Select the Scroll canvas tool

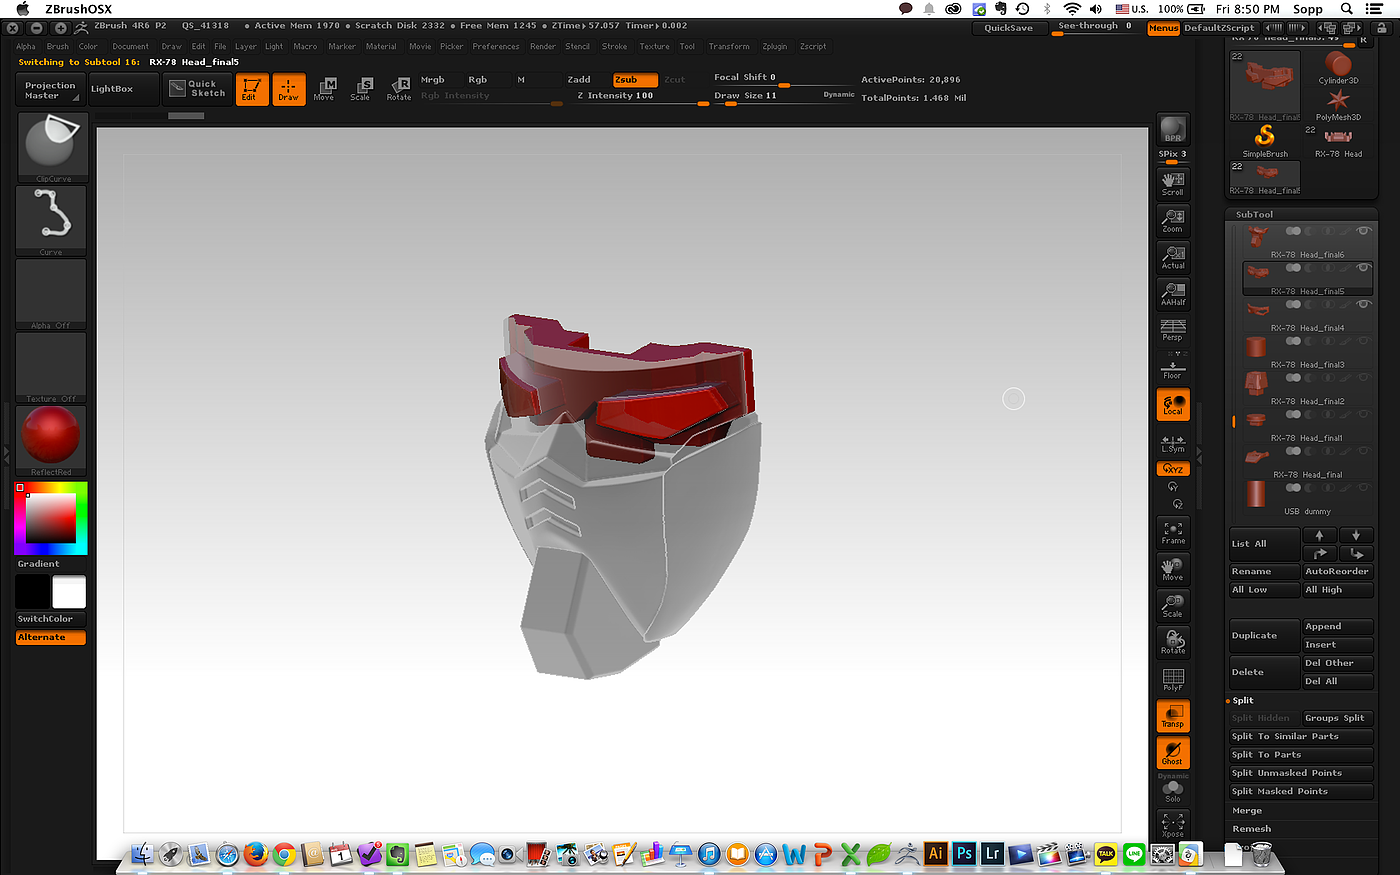[x=1173, y=183]
